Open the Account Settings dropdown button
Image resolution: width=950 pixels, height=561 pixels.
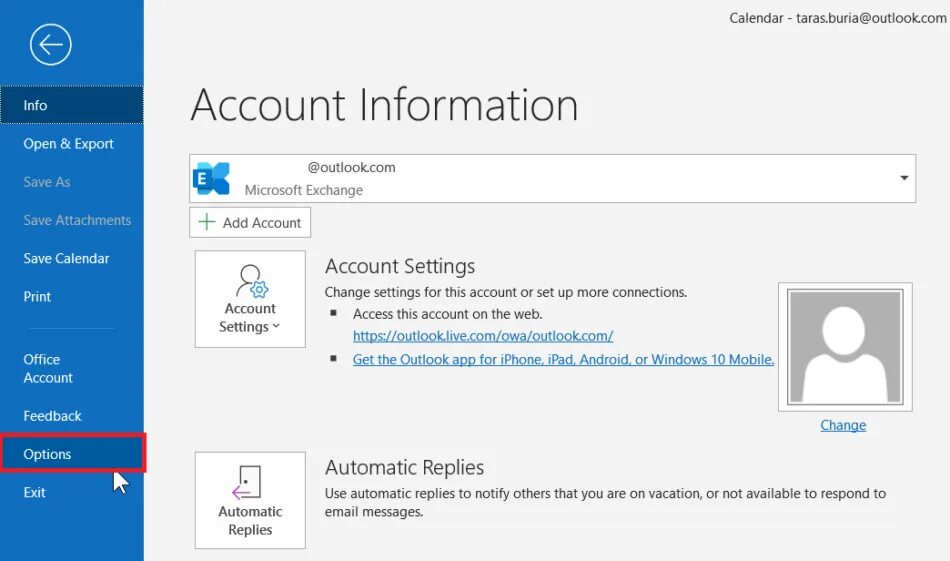pyautogui.click(x=250, y=299)
